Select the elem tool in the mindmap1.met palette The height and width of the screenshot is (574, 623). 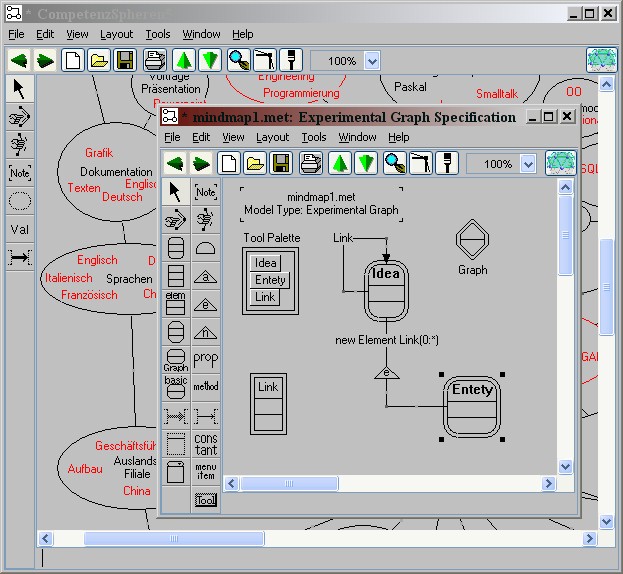coord(176,303)
